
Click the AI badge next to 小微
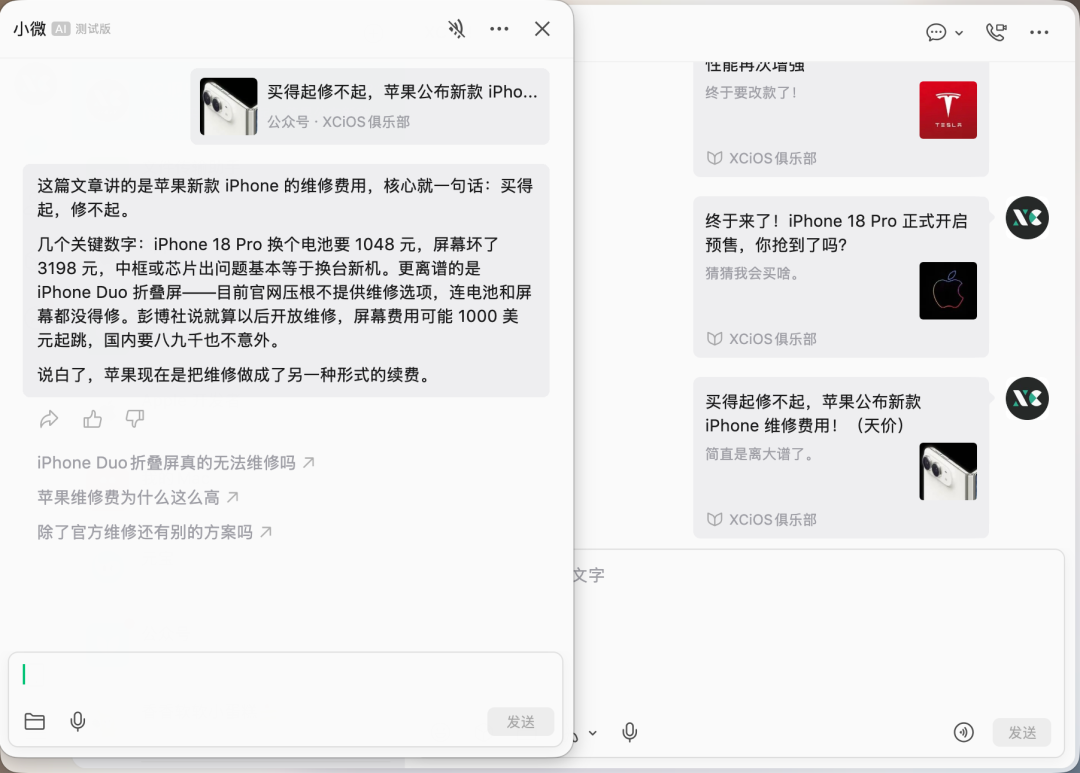(61, 29)
